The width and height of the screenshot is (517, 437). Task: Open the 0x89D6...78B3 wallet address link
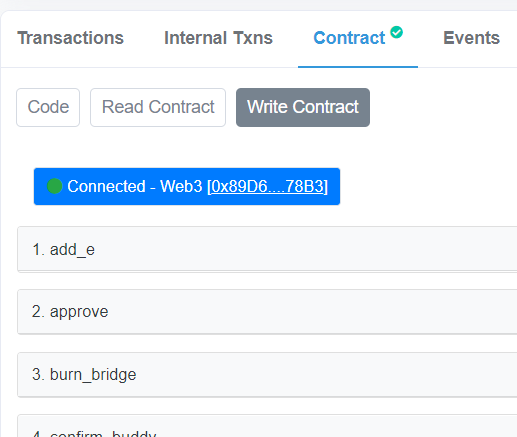pyautogui.click(x=268, y=186)
